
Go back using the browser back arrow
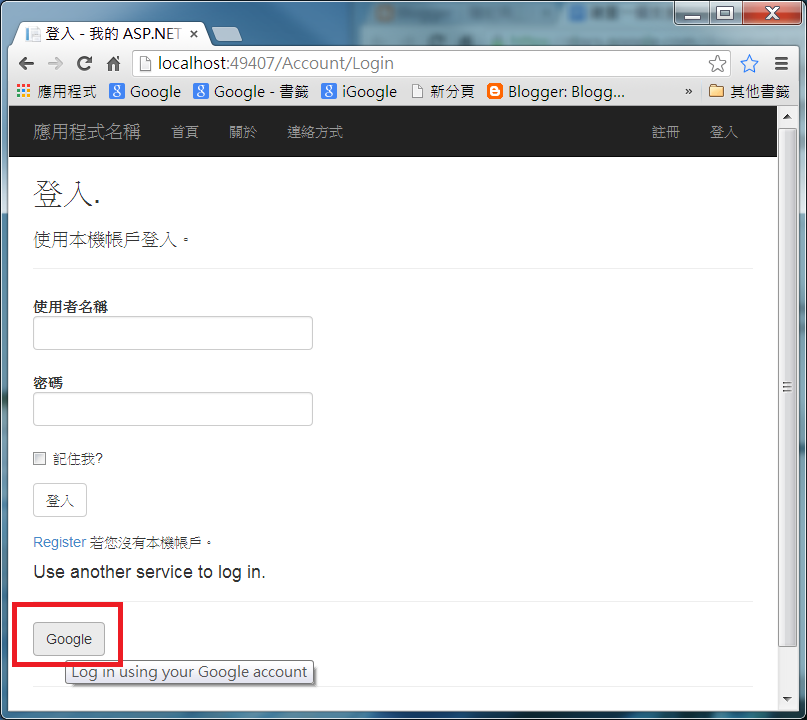[26, 64]
